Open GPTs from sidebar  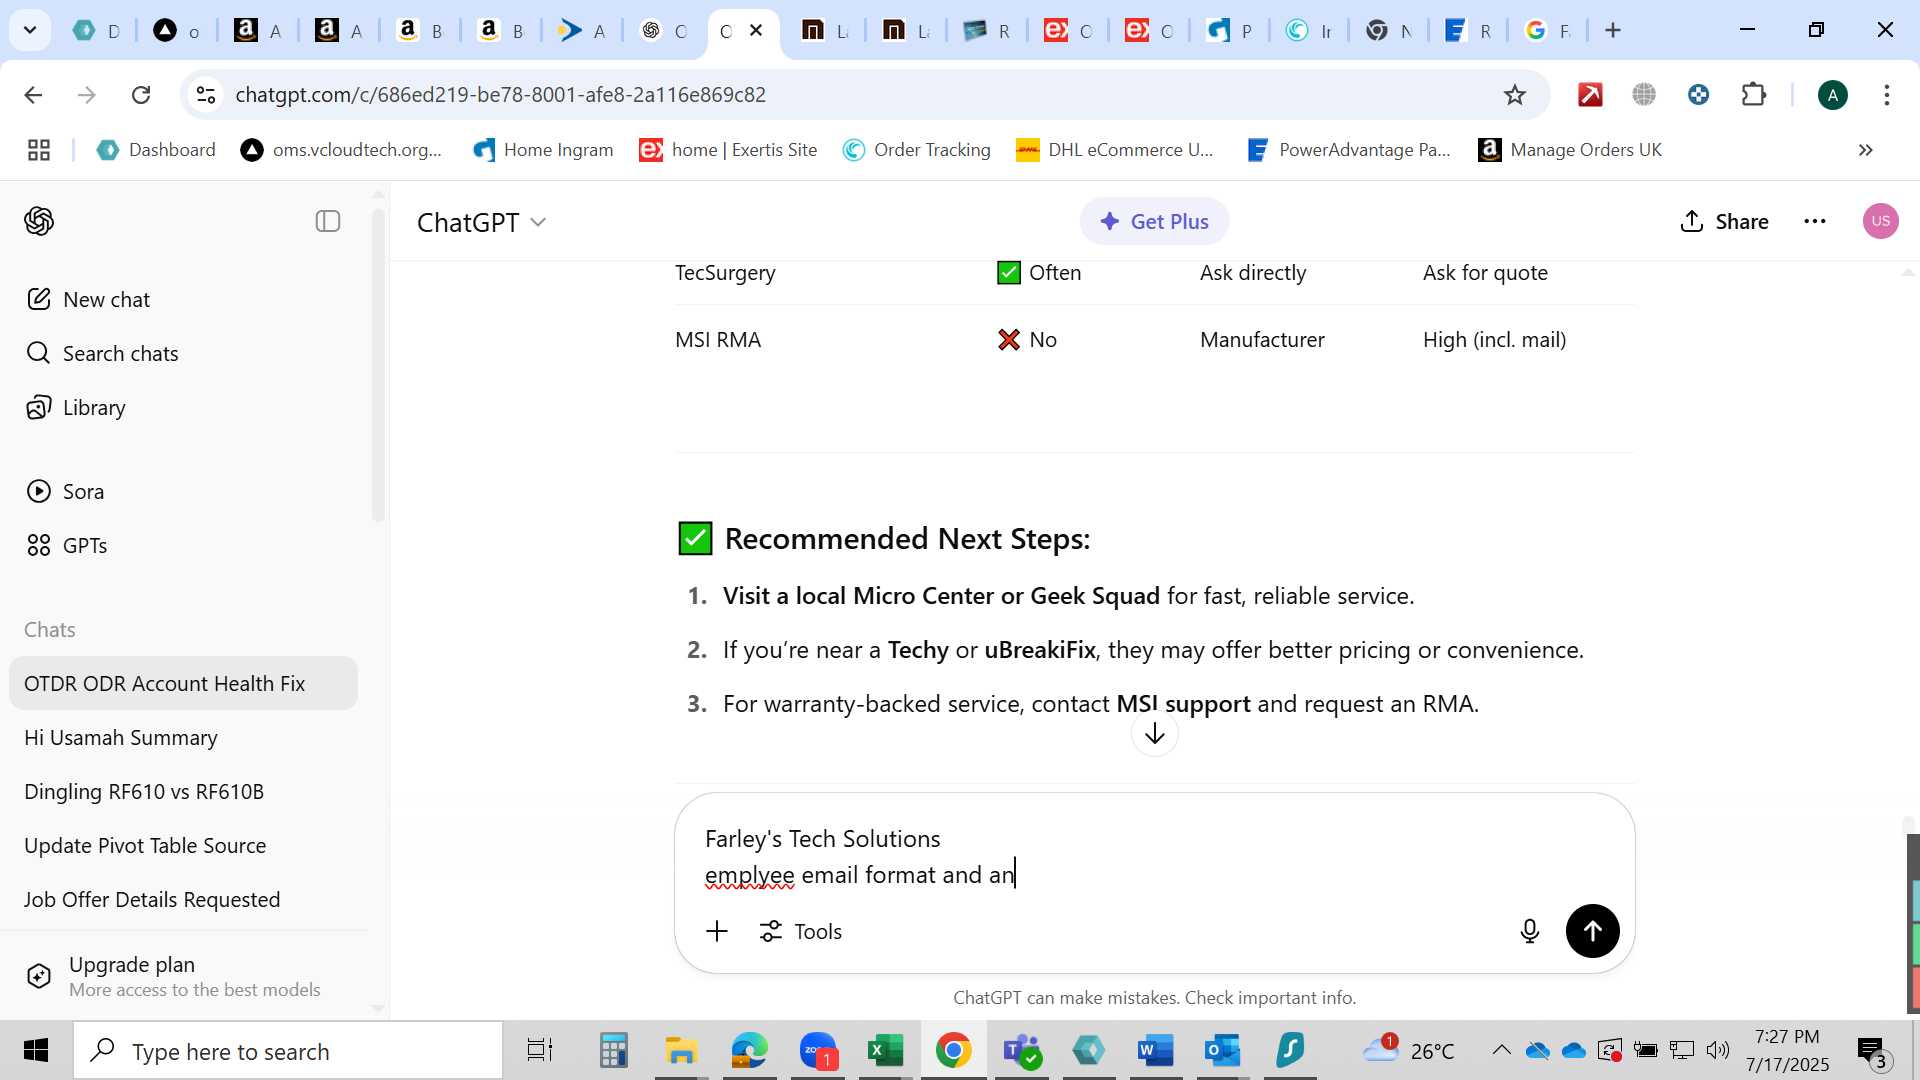[x=66, y=545]
